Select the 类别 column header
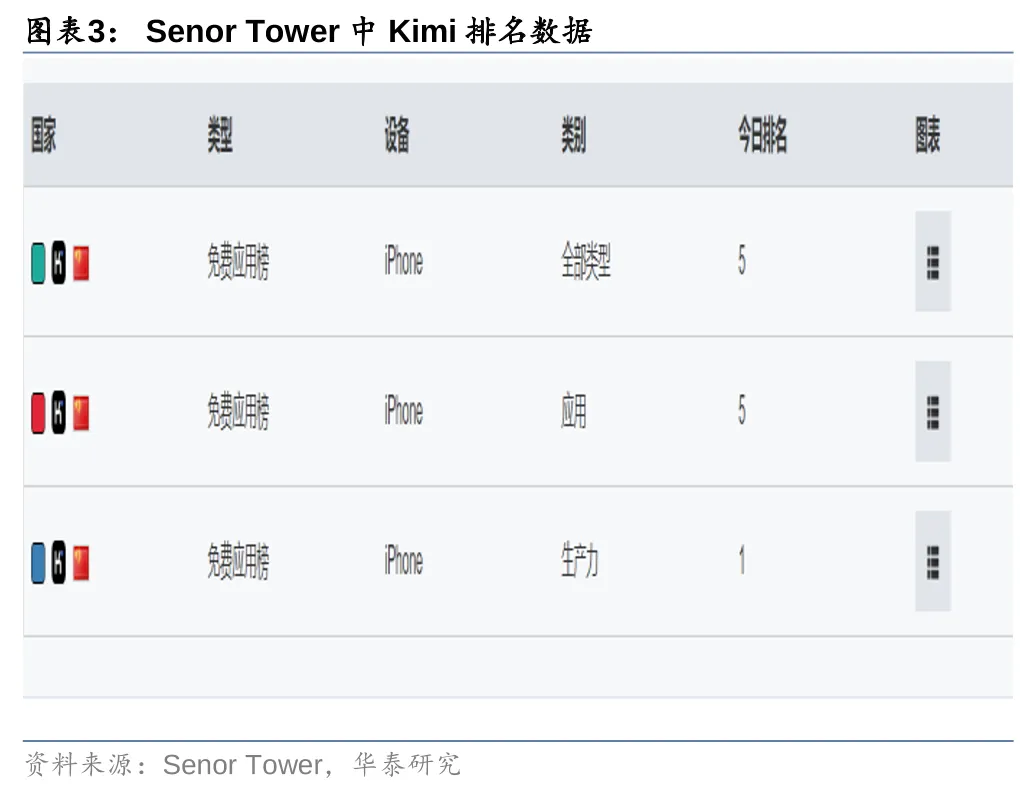Viewport: 1036px width, 792px height. pos(573,135)
